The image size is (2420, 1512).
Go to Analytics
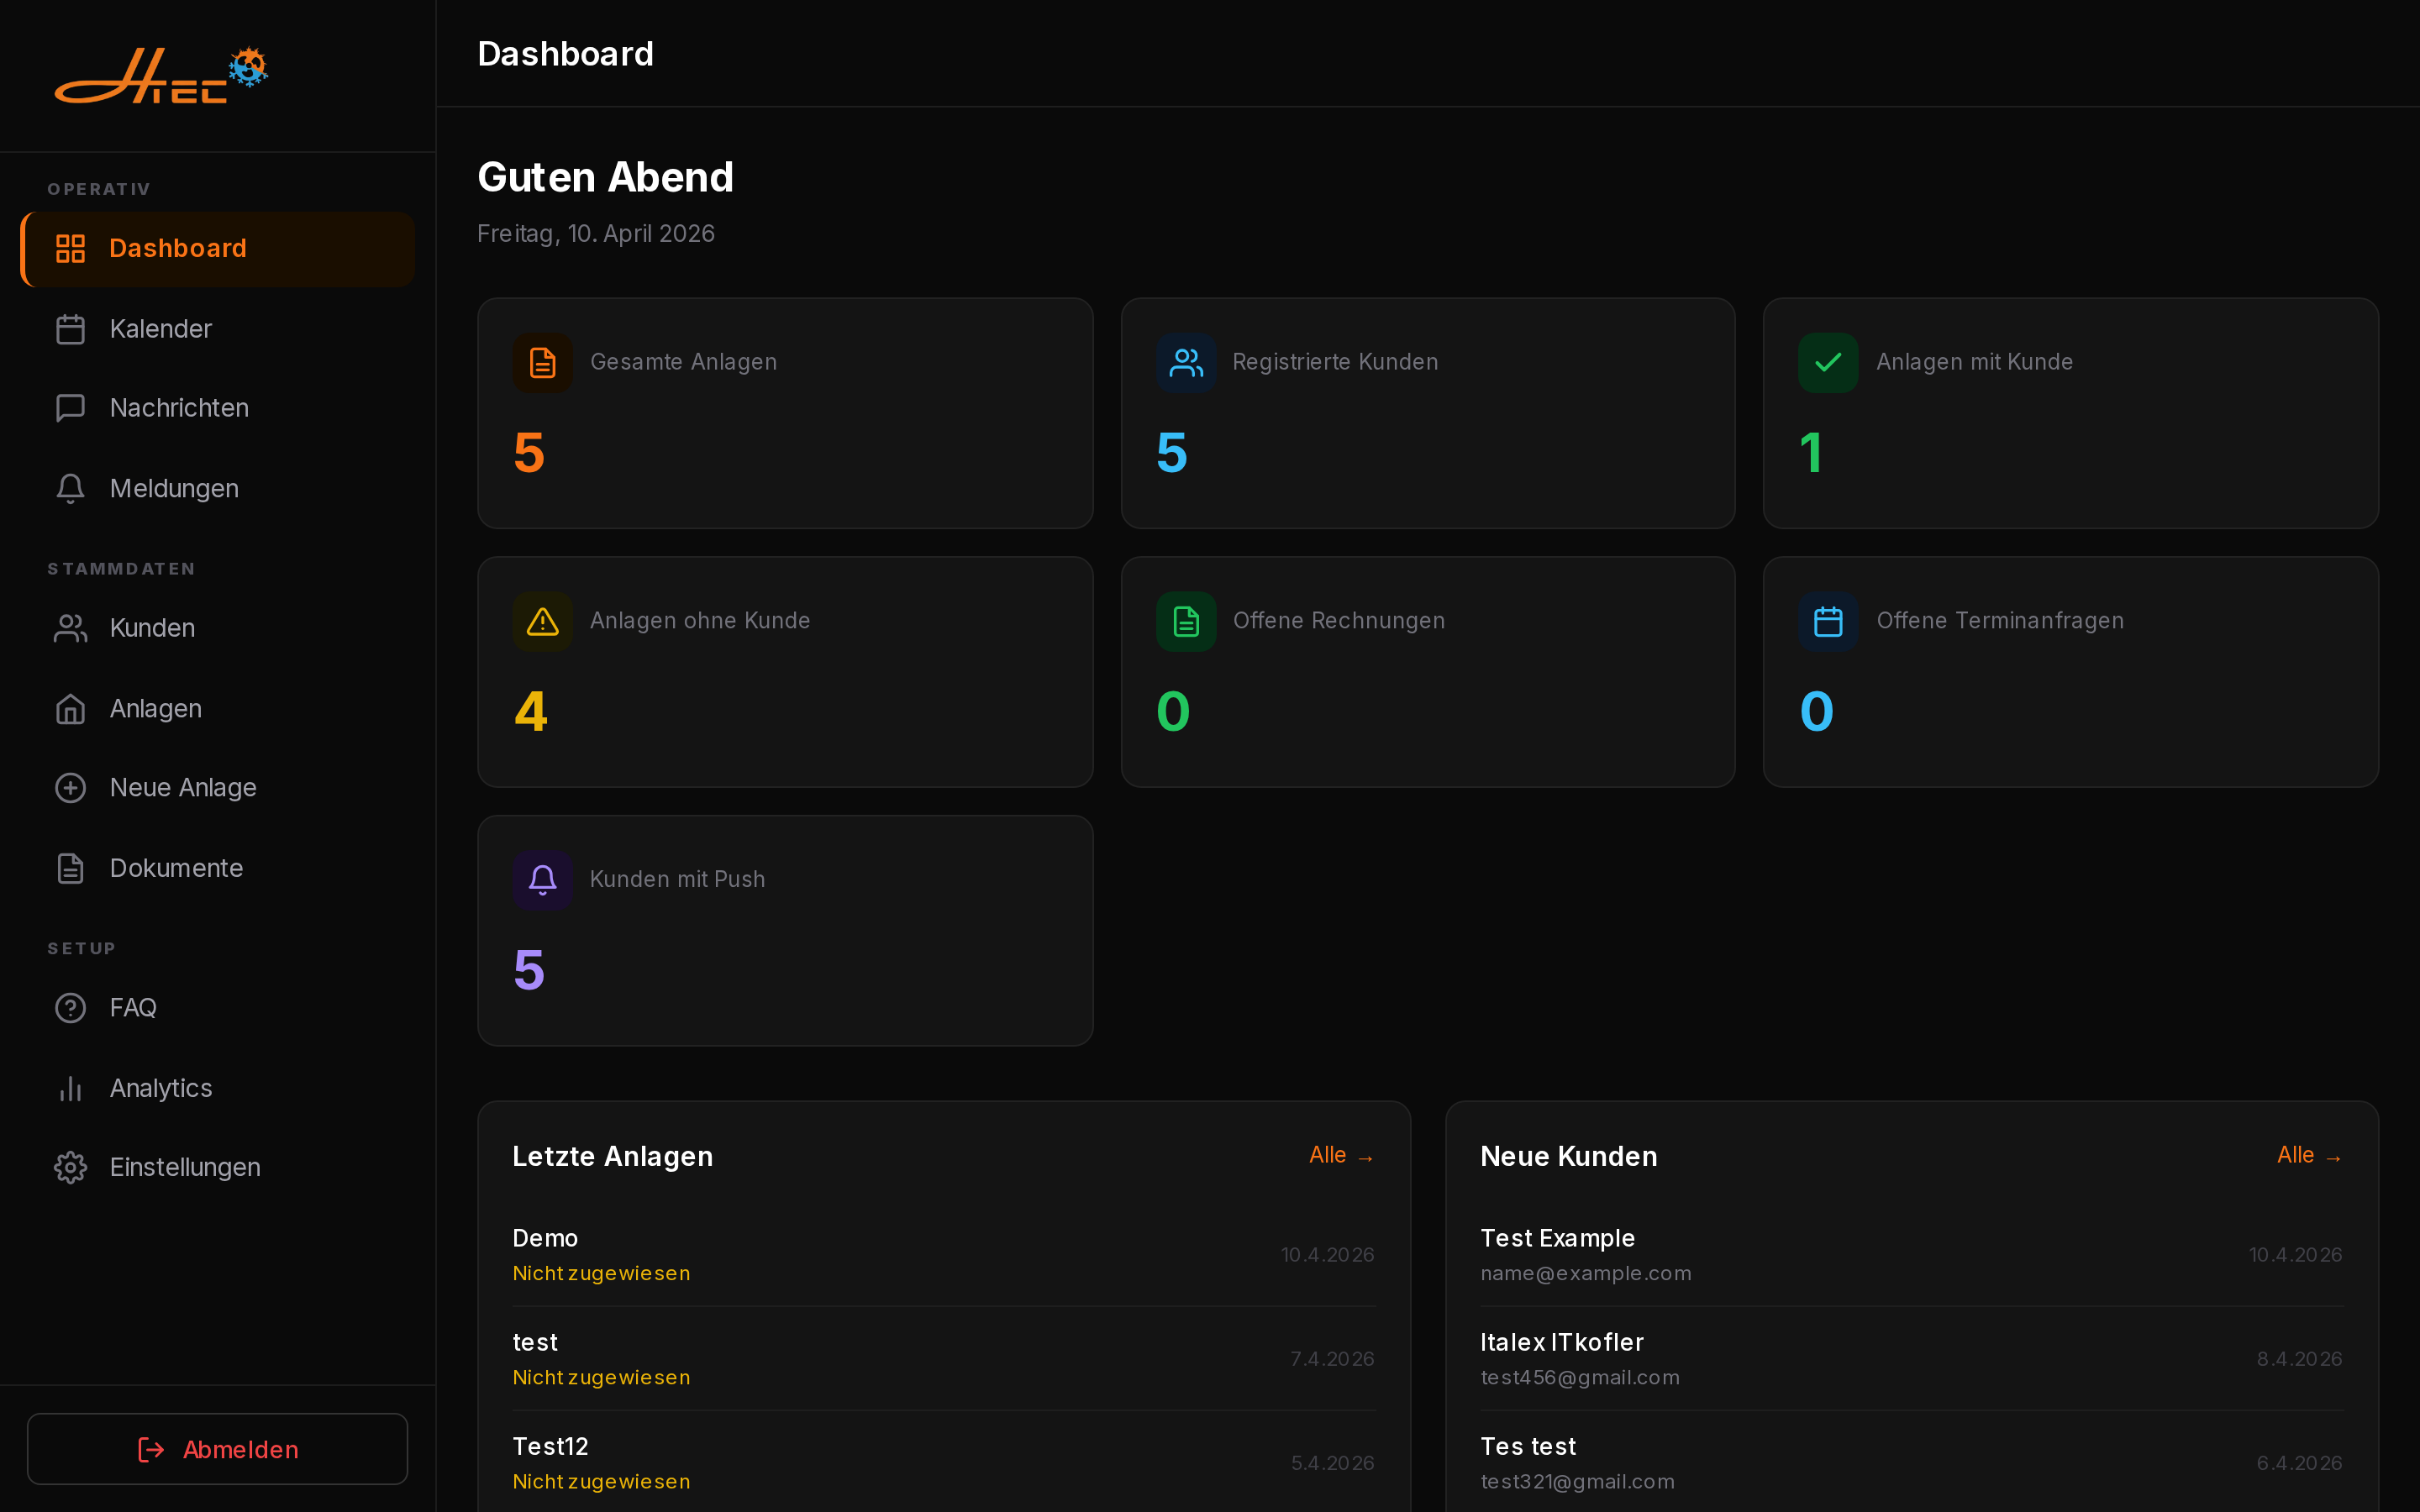point(217,1088)
